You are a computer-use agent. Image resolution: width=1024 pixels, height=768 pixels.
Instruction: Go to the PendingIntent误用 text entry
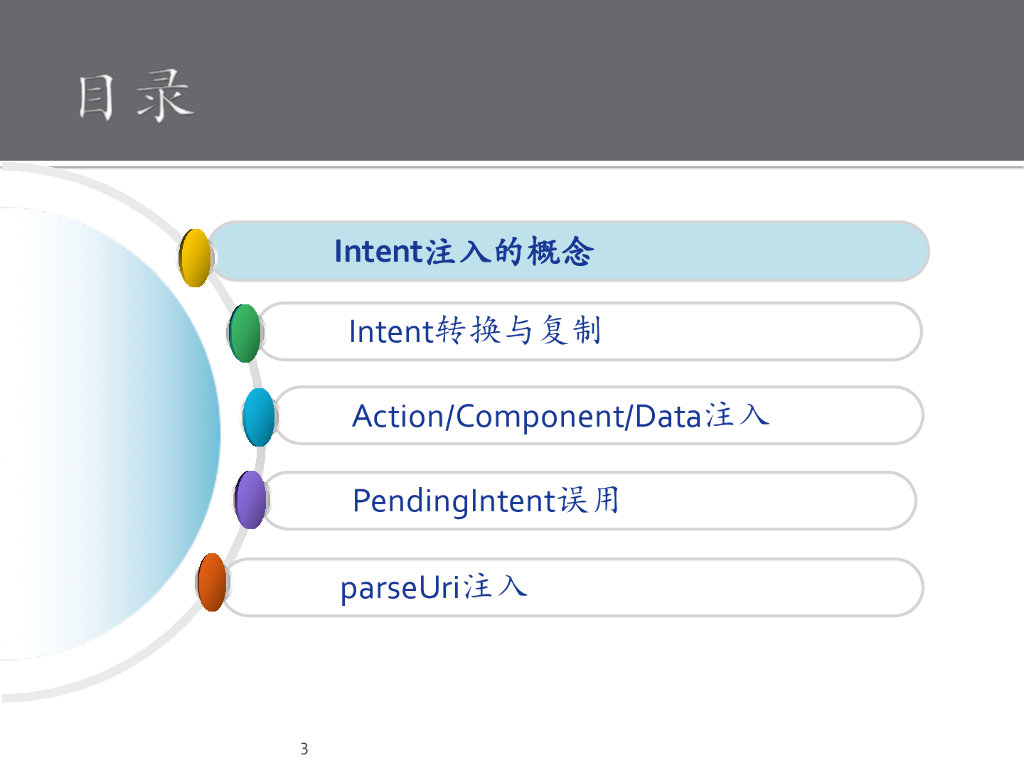(486, 500)
